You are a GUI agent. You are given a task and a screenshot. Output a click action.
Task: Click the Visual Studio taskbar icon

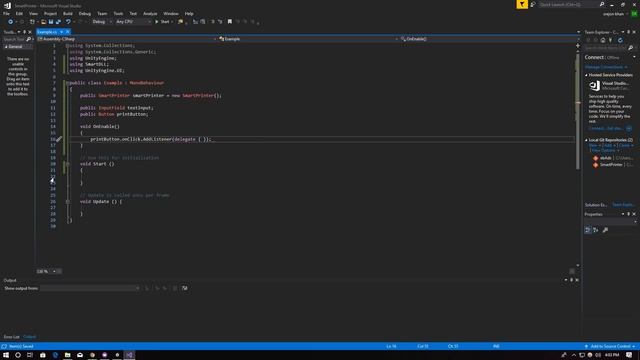click(x=129, y=355)
